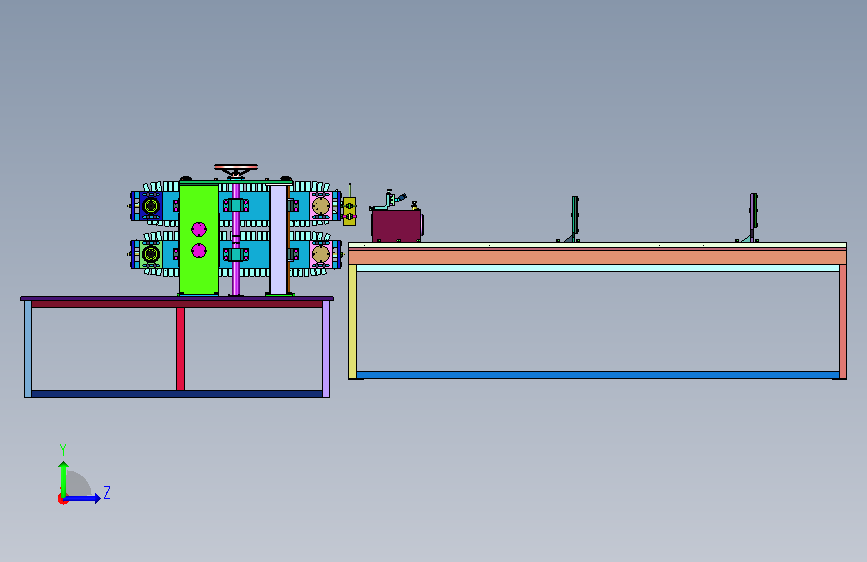Select the red origin point of the axis triad
867x562 pixels.
pyautogui.click(x=62, y=499)
